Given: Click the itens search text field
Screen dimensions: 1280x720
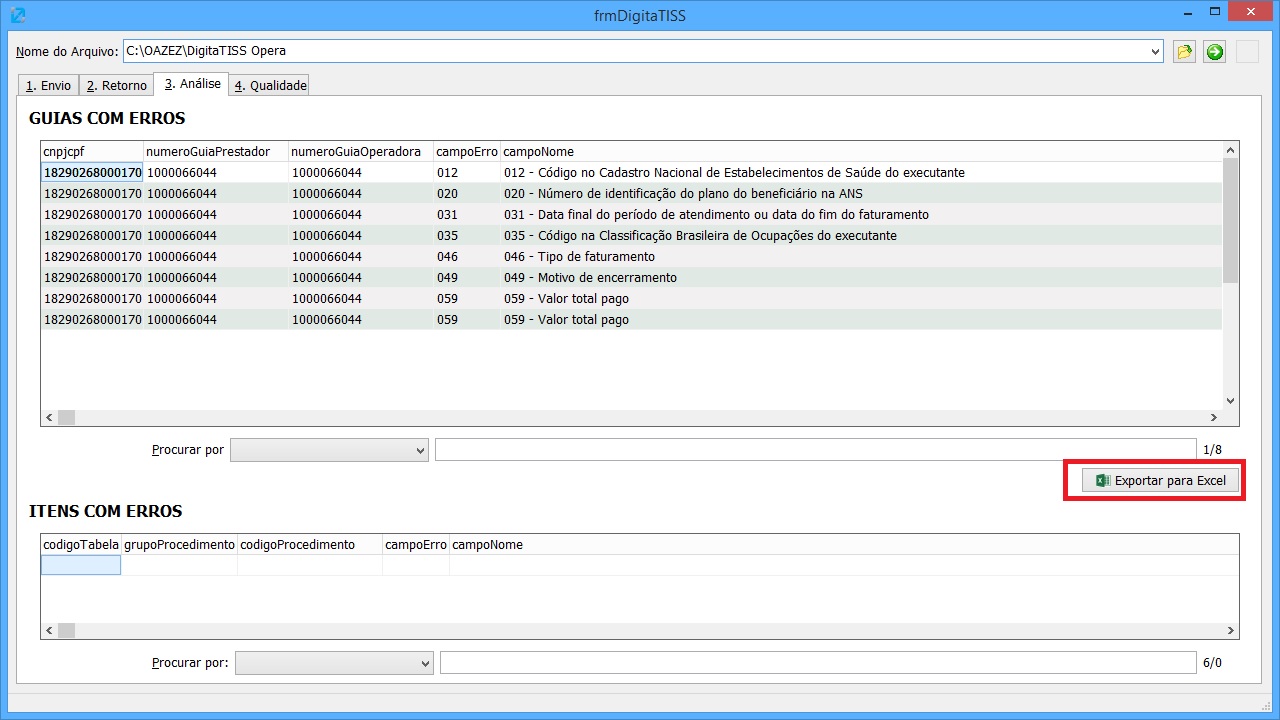Looking at the screenshot, I should click(818, 662).
